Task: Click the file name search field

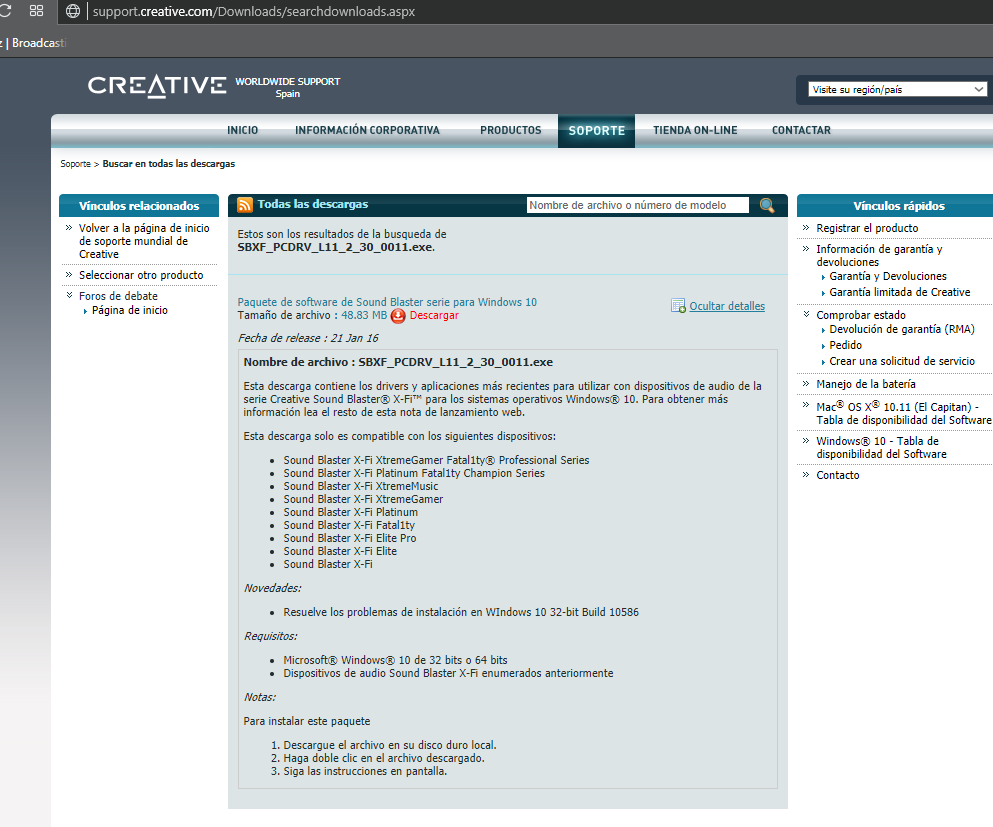Action: tap(637, 205)
